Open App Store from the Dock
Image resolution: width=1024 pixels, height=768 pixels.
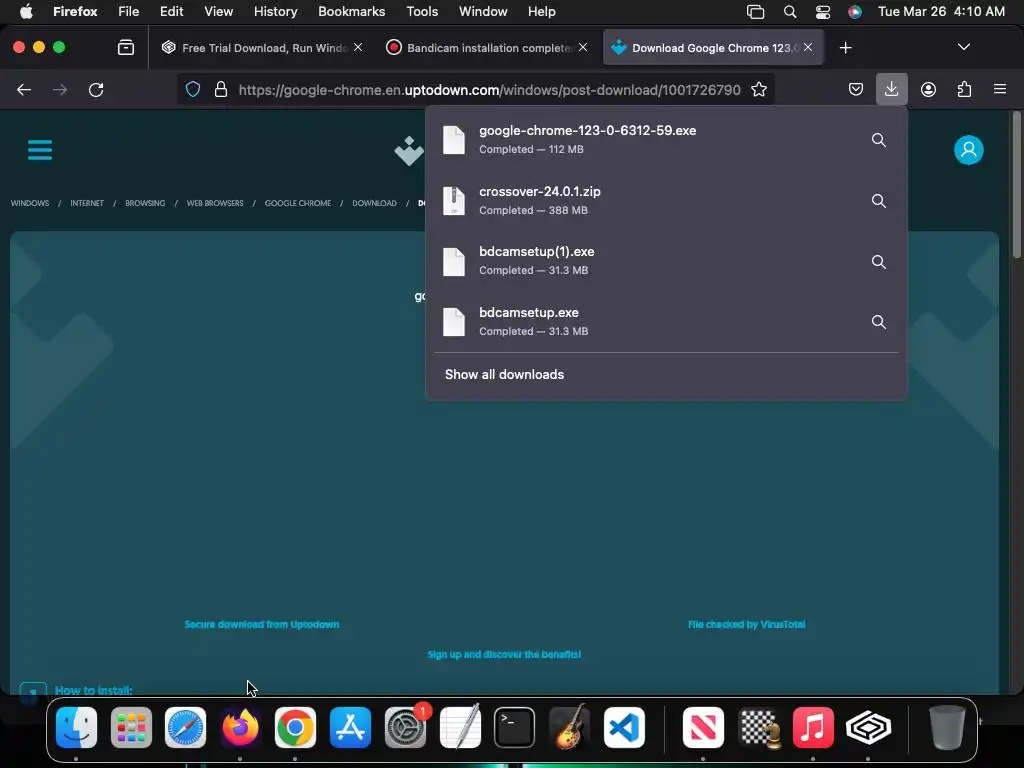[350, 728]
